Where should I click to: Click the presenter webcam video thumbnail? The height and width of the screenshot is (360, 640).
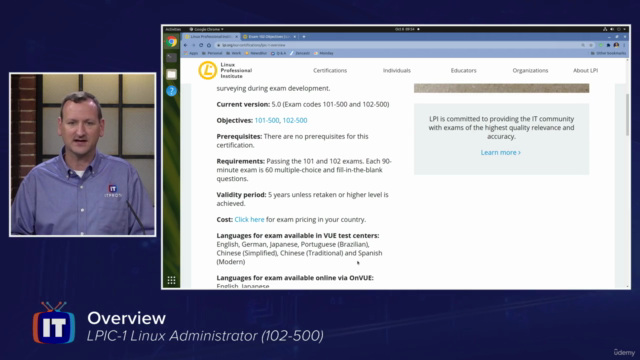tap(82, 155)
